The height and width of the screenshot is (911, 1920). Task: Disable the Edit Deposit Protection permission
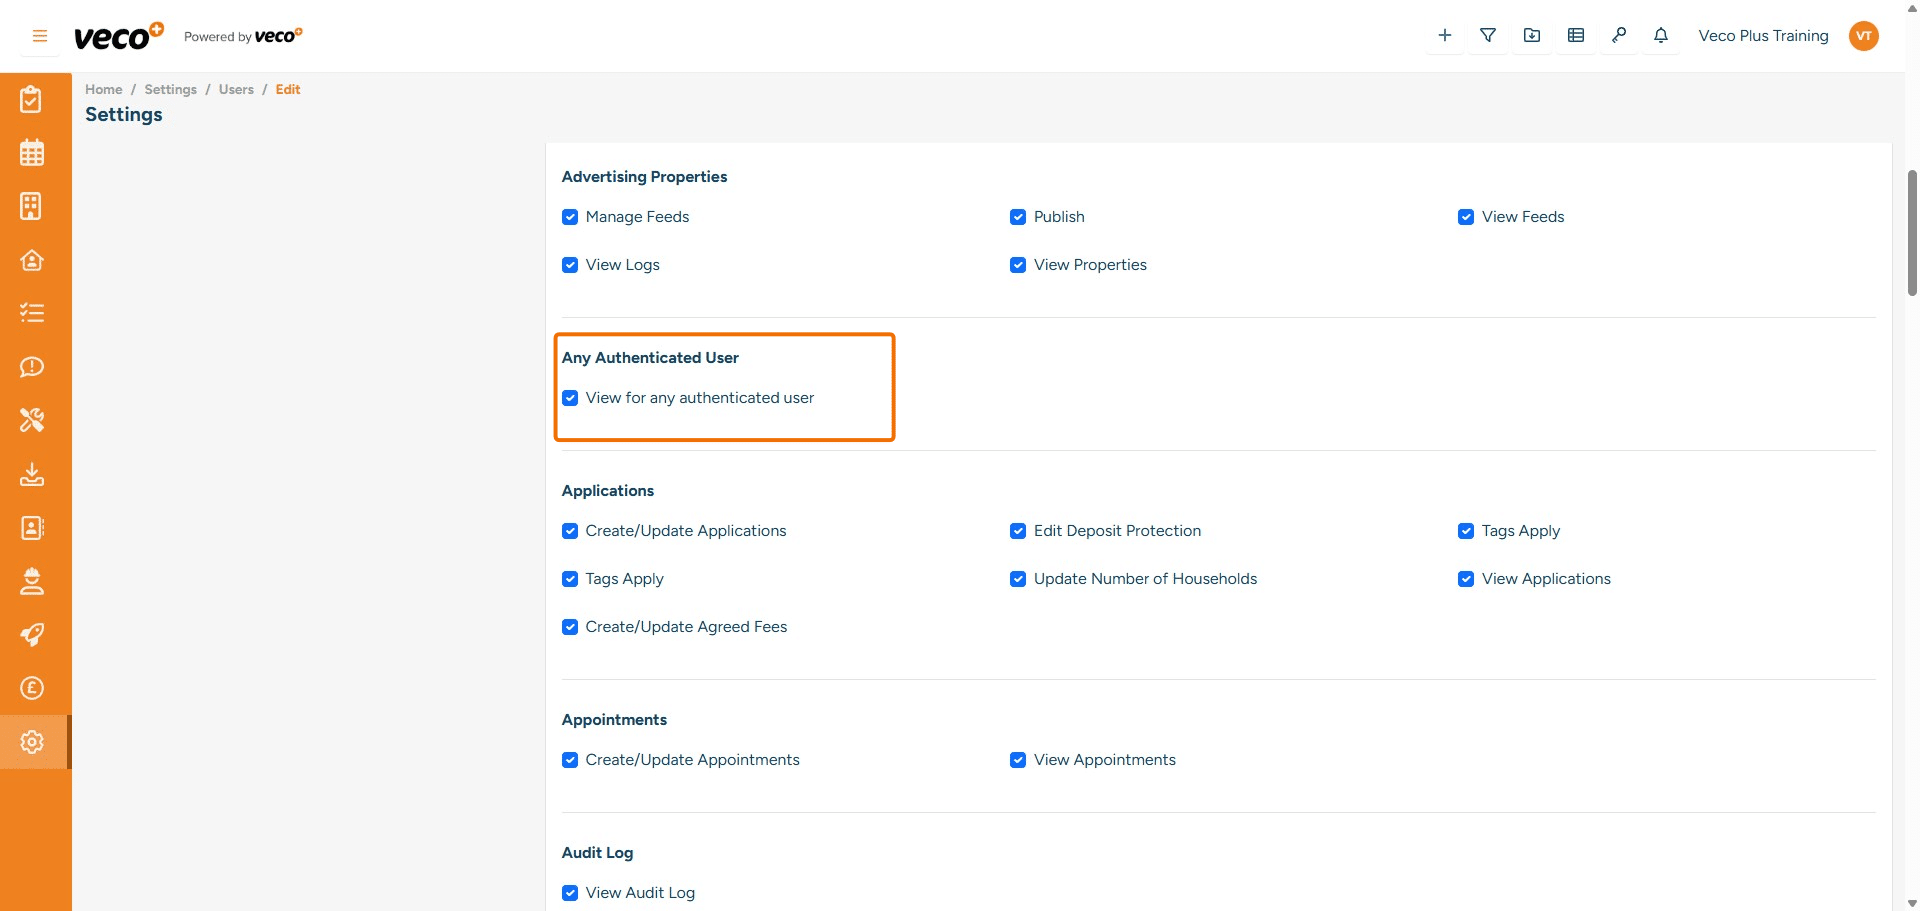pos(1018,531)
